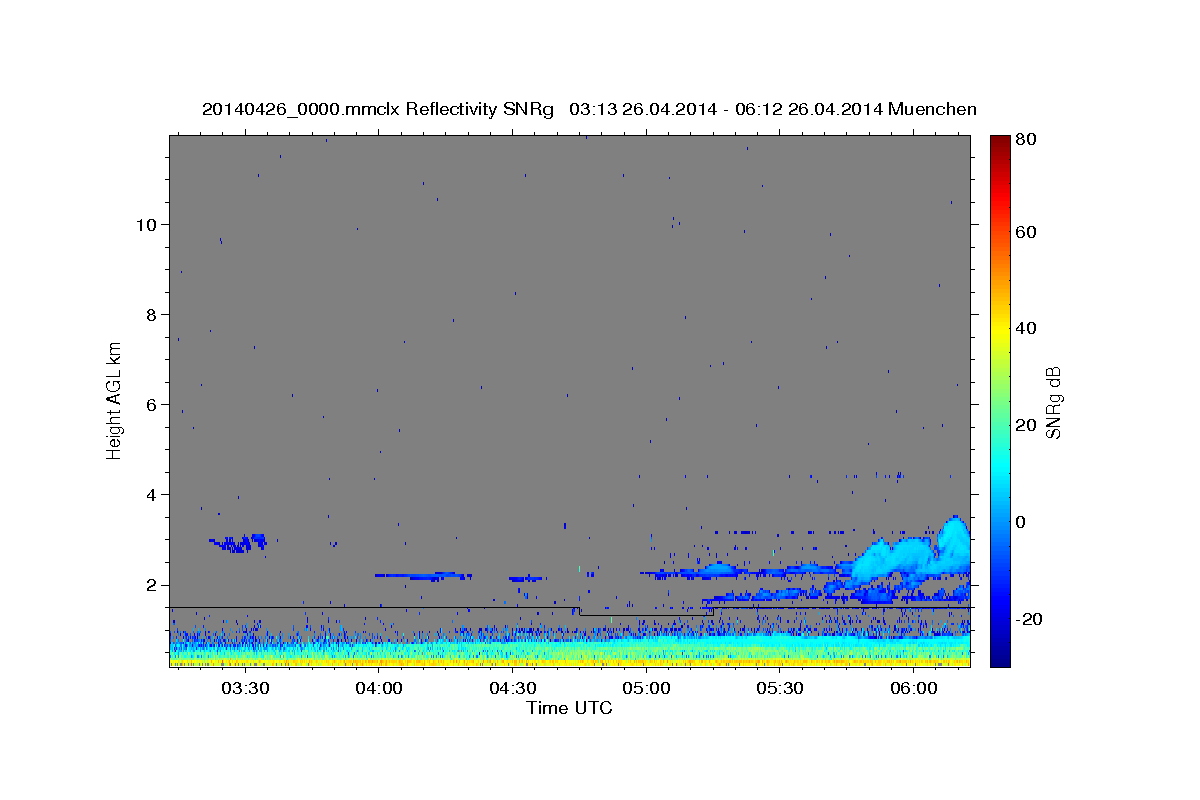The image size is (1200, 800).
Task: Click the 05:00 time tick label
Action: pyautogui.click(x=646, y=689)
